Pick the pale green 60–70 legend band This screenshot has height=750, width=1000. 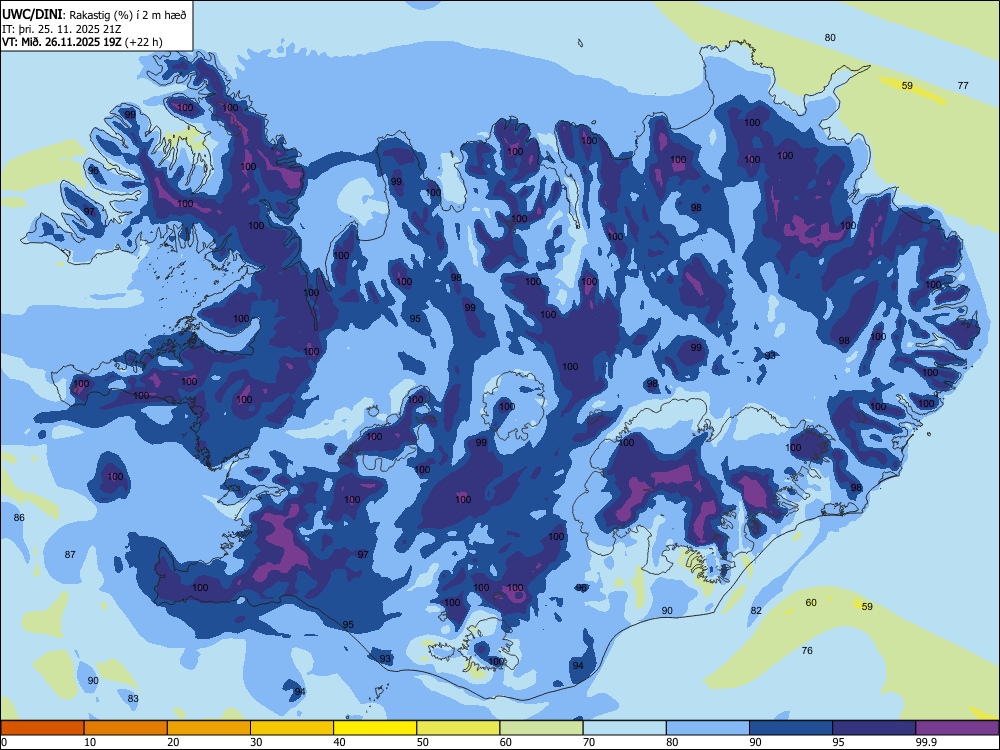click(x=541, y=728)
